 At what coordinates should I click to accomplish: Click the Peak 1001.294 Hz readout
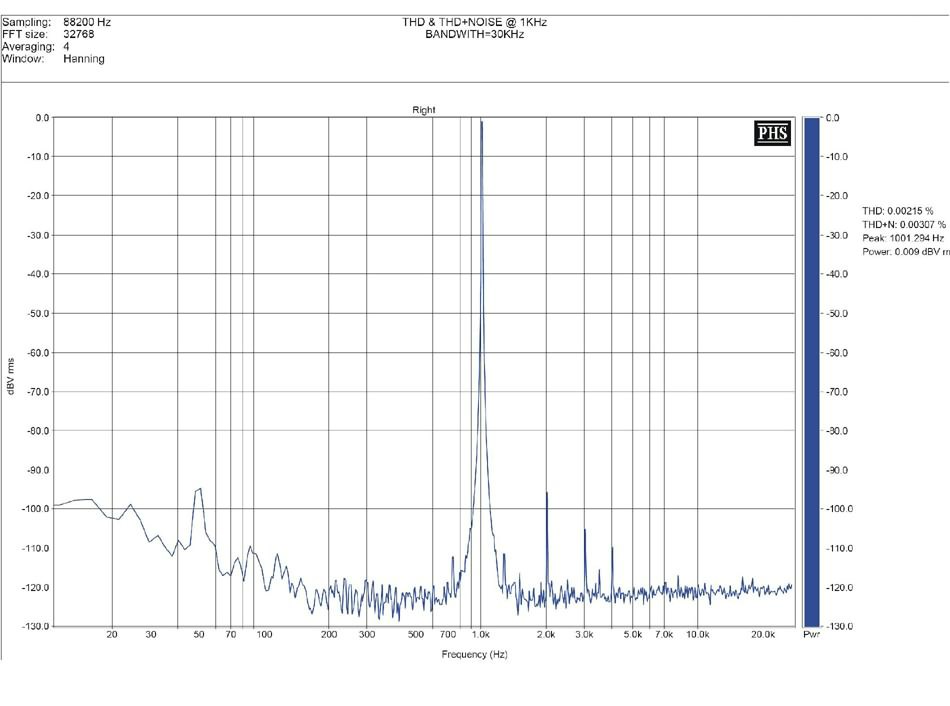903,238
